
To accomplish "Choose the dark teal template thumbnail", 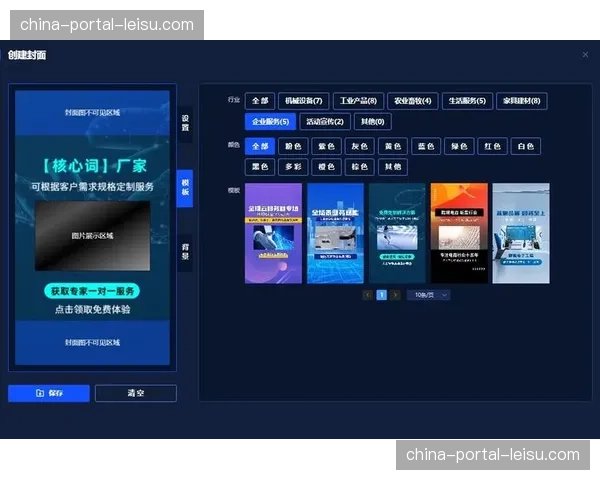I will (397, 233).
